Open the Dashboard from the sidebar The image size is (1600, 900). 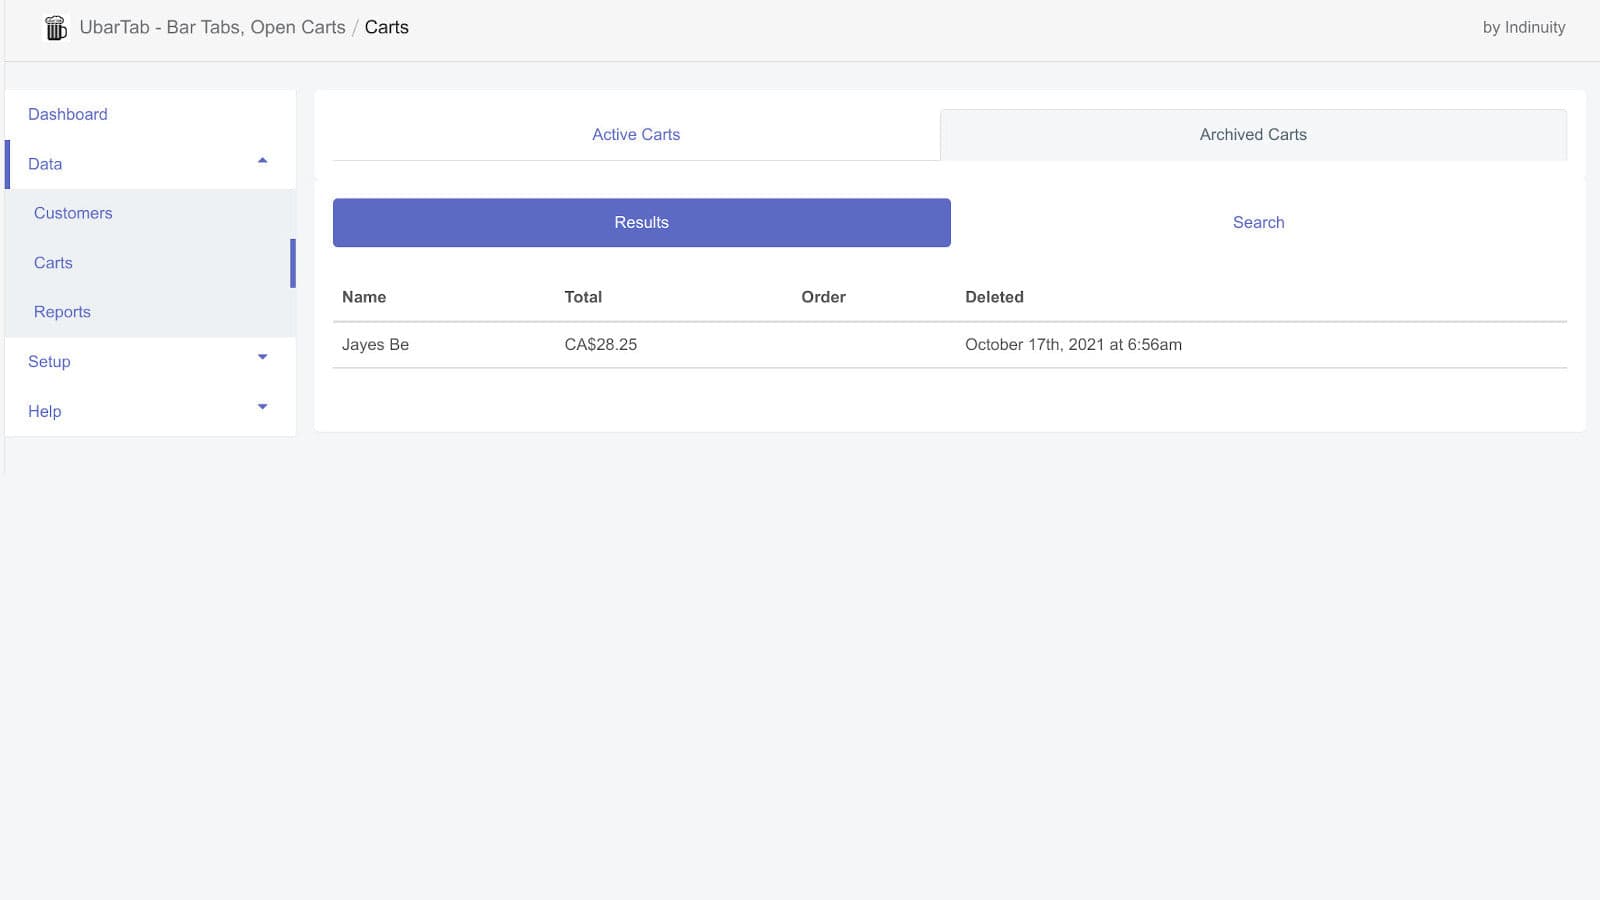(67, 114)
